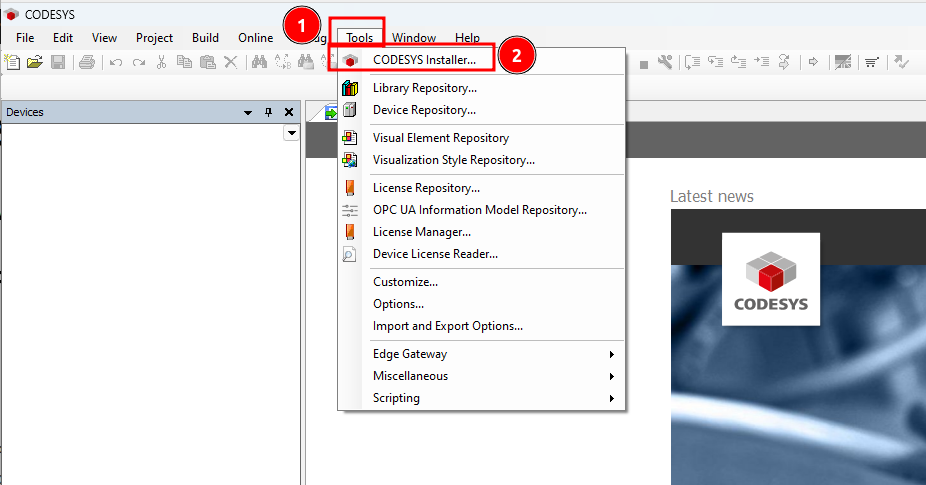This screenshot has width=926, height=485.
Task: Click the Paste clipboard icon
Action: click(x=207, y=61)
